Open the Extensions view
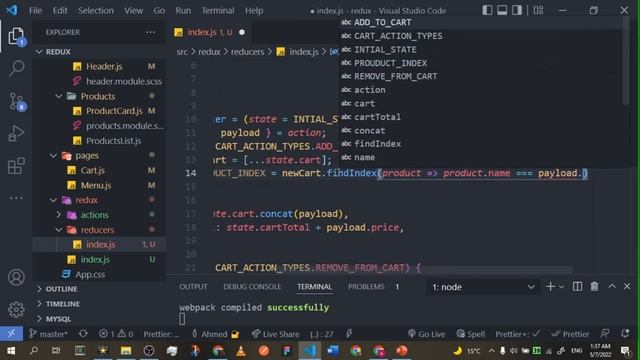 [16, 166]
